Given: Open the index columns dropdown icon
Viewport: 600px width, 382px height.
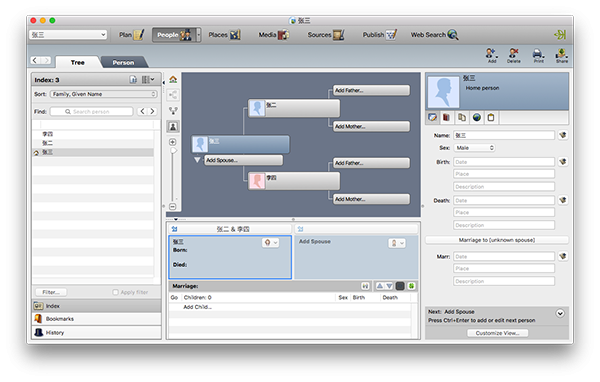Looking at the screenshot, I should click(148, 80).
